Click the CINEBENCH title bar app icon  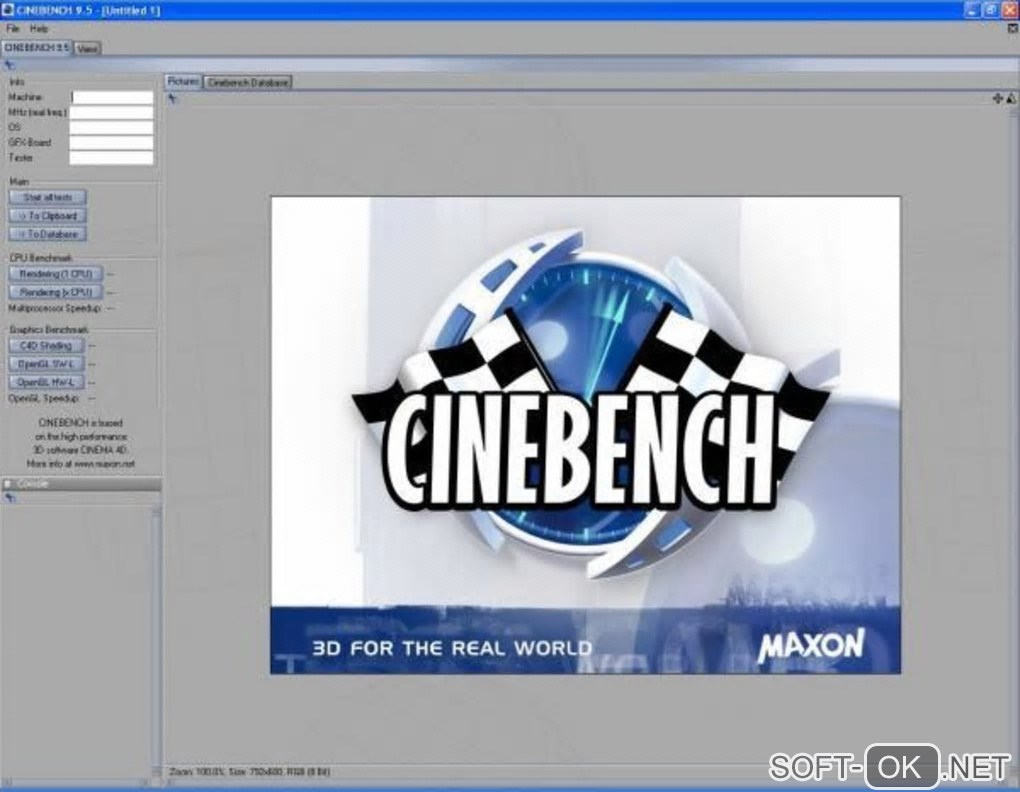(x=8, y=10)
